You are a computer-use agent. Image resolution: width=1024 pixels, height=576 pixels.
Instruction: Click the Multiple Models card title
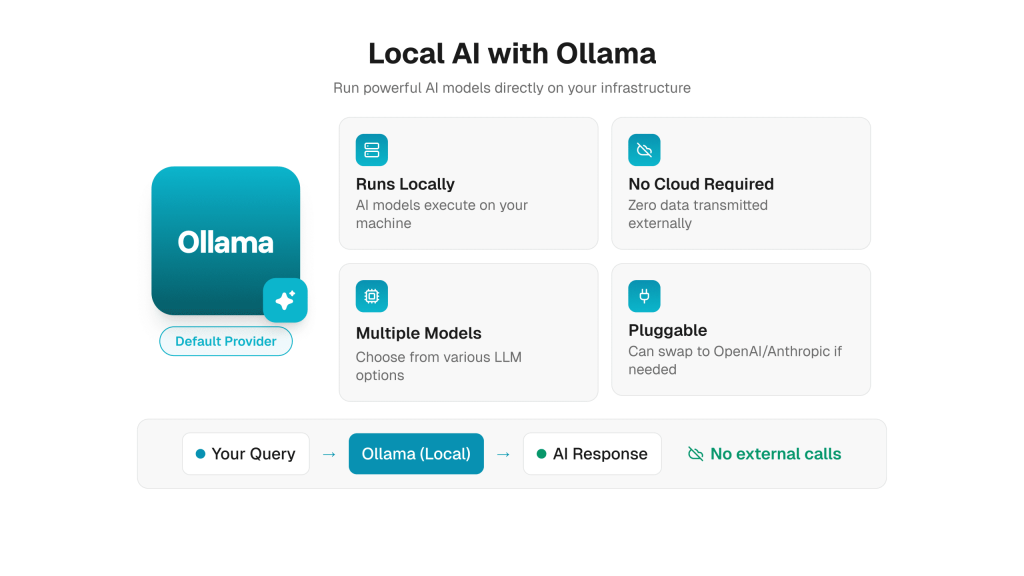point(419,333)
